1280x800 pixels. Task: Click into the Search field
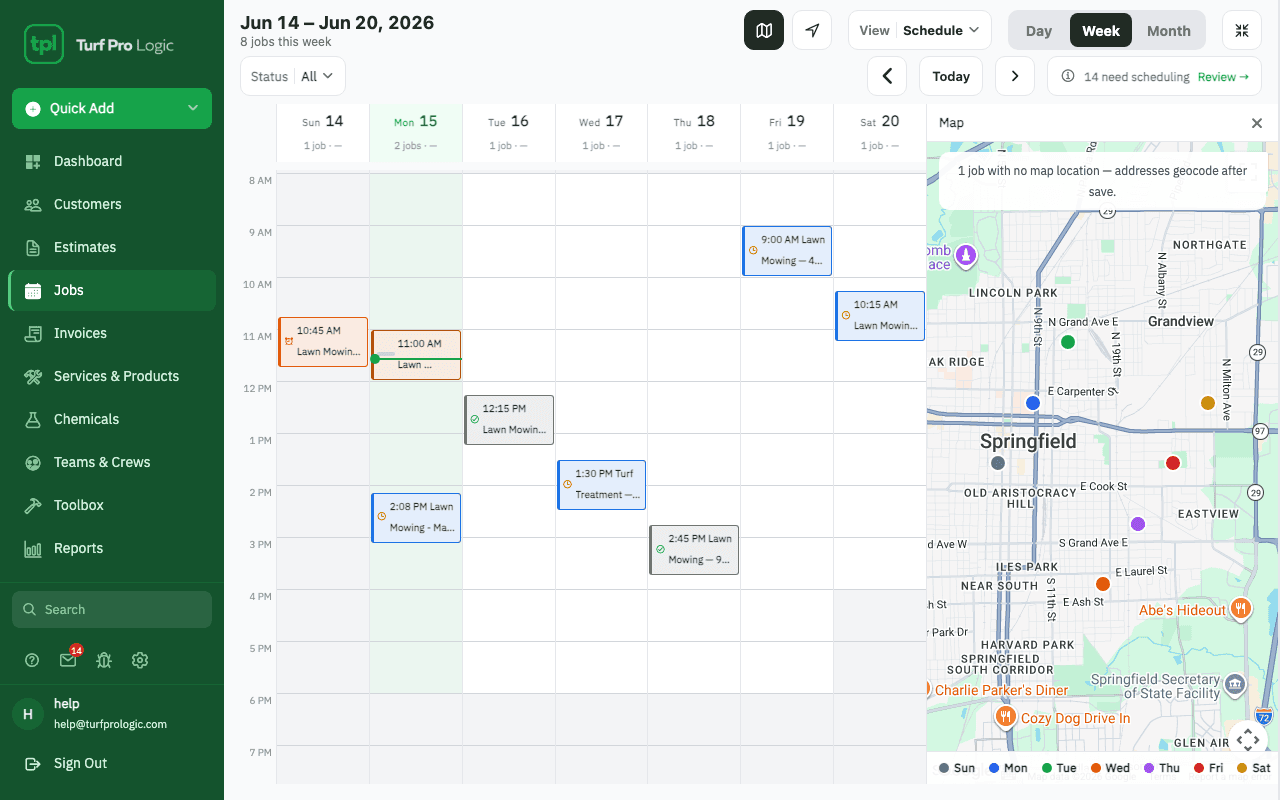[x=112, y=609]
